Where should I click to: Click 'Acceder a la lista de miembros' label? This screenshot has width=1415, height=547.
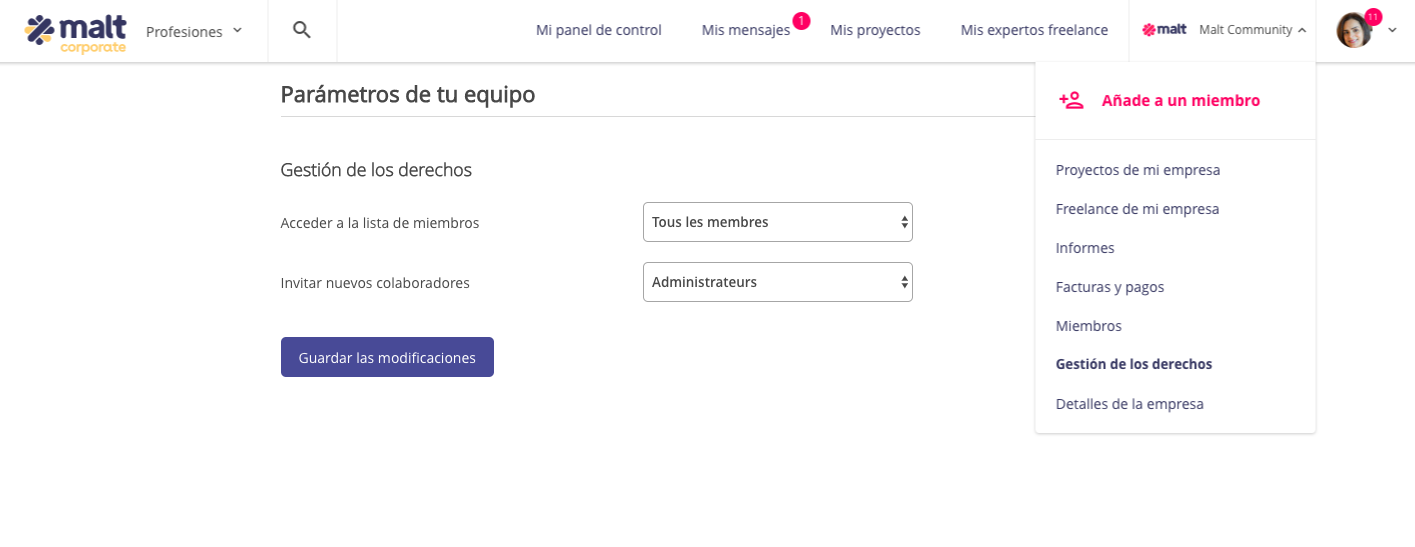pos(380,223)
